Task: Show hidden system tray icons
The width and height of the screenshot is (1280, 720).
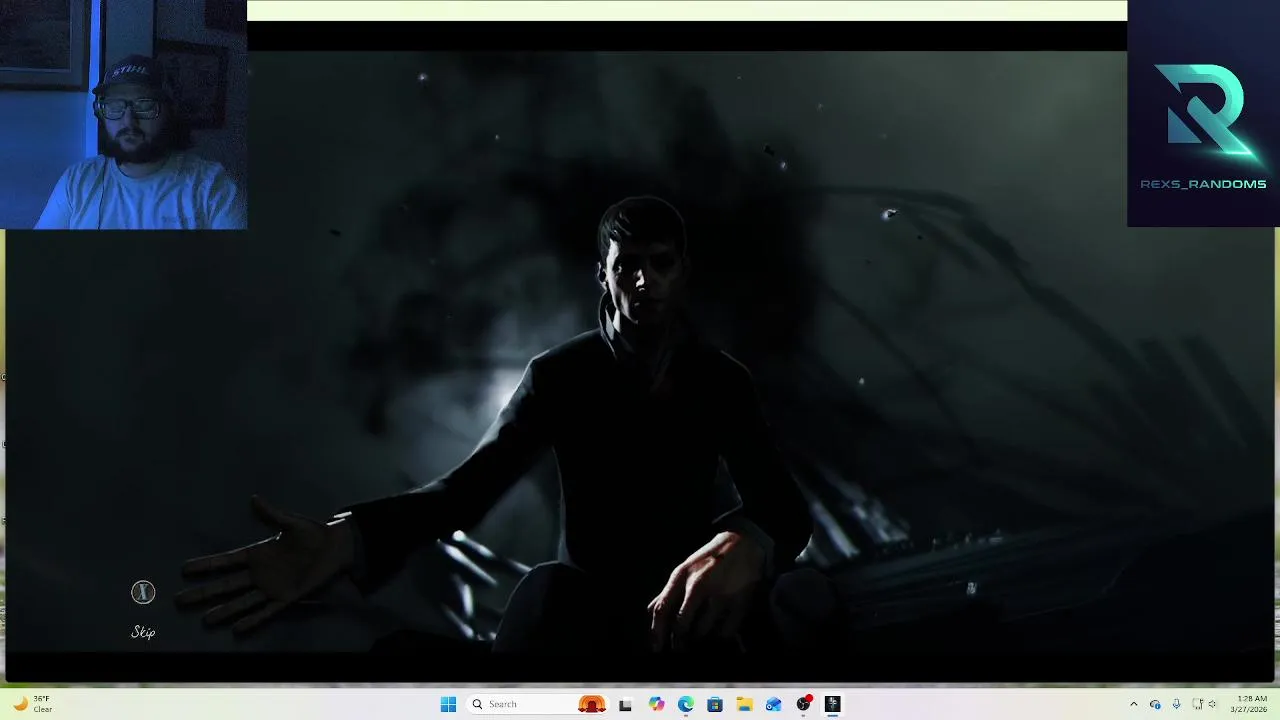Action: (x=1133, y=704)
